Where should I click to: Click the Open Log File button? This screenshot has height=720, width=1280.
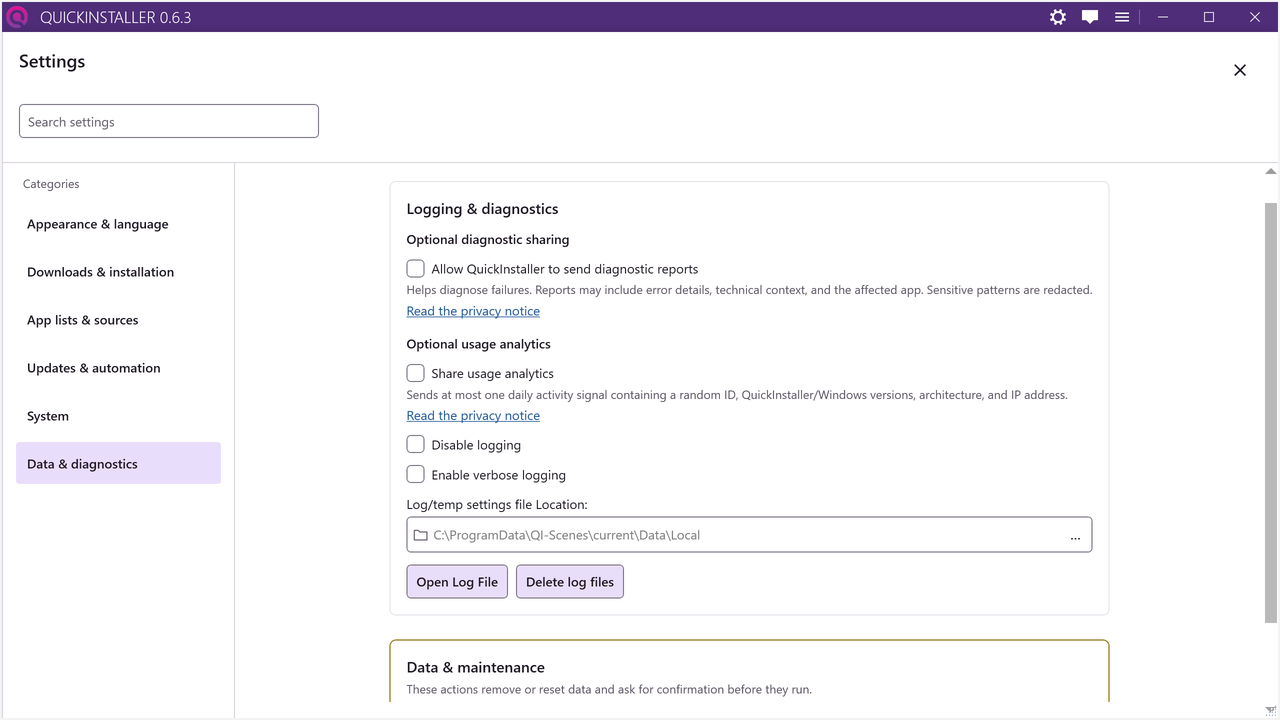(x=457, y=582)
